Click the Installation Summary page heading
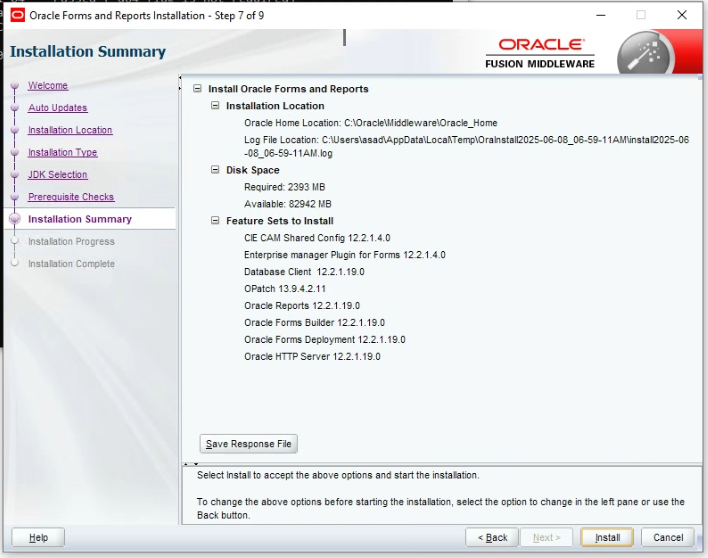Viewport: 708px width, 558px height. coord(88,51)
